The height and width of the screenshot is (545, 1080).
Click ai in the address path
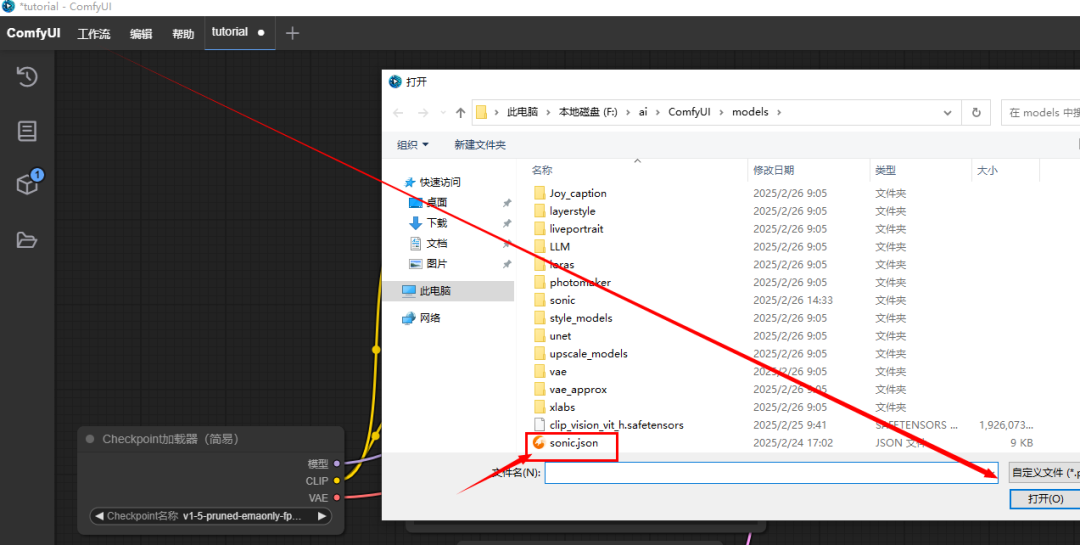(643, 112)
